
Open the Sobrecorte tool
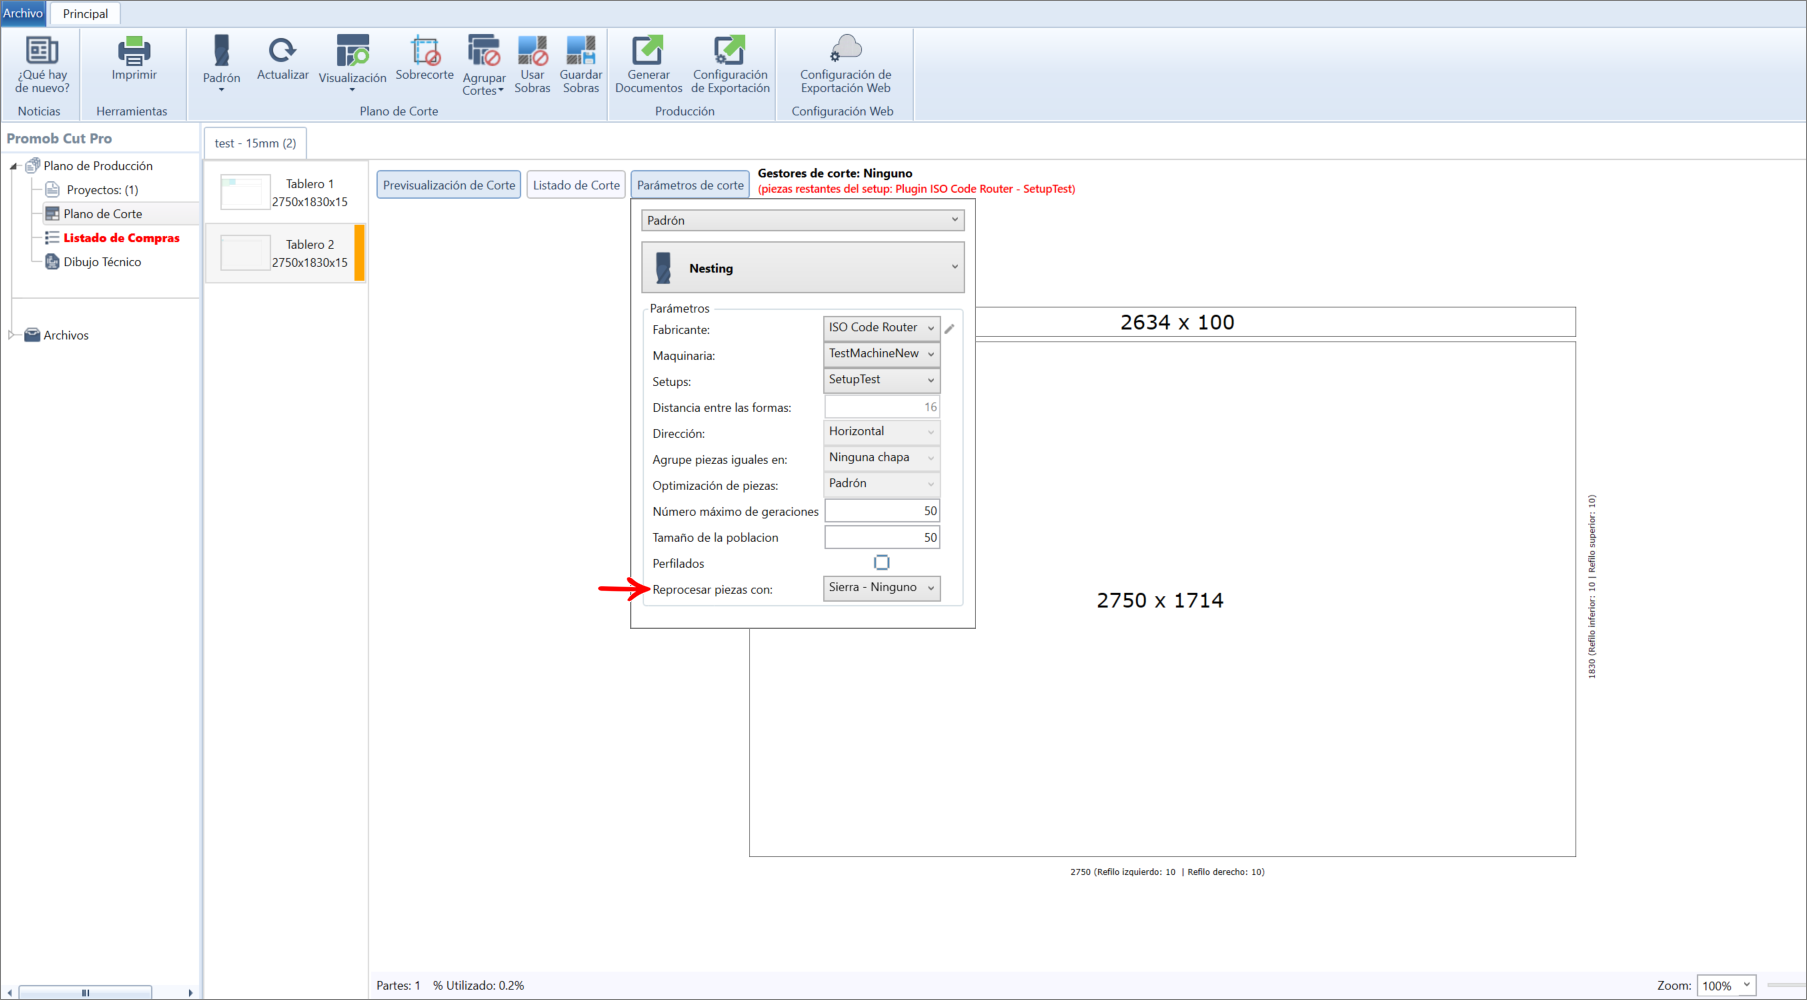(425, 58)
